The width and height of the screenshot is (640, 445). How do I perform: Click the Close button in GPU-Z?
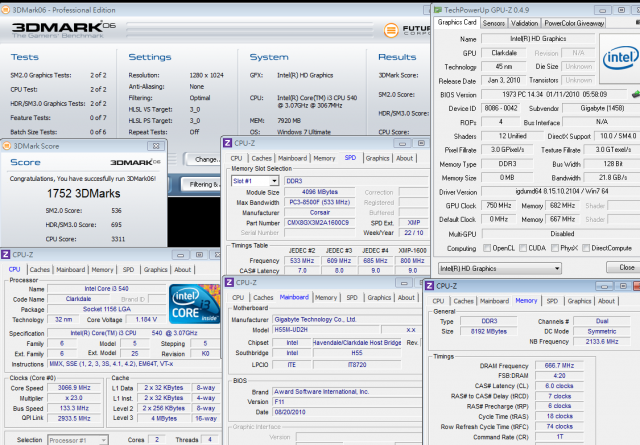tap(623, 267)
